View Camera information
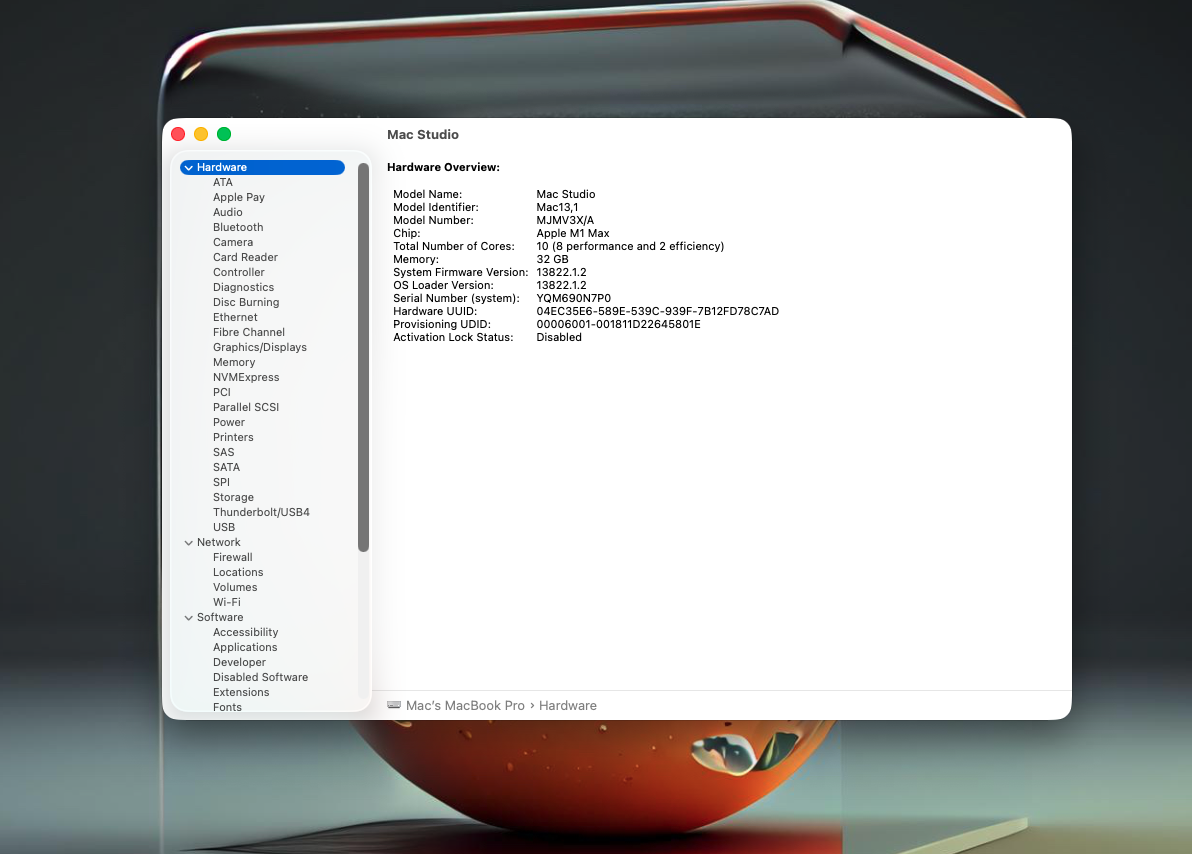1192x854 pixels. [x=233, y=242]
